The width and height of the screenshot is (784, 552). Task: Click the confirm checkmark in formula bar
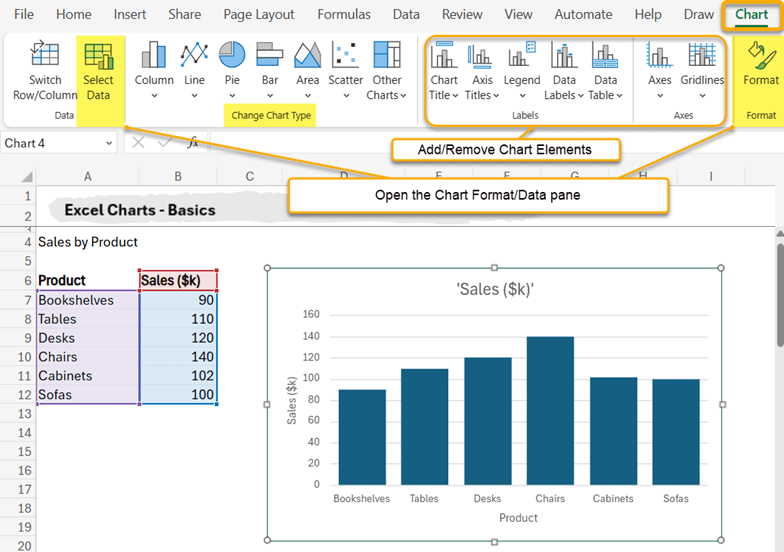pyautogui.click(x=165, y=143)
